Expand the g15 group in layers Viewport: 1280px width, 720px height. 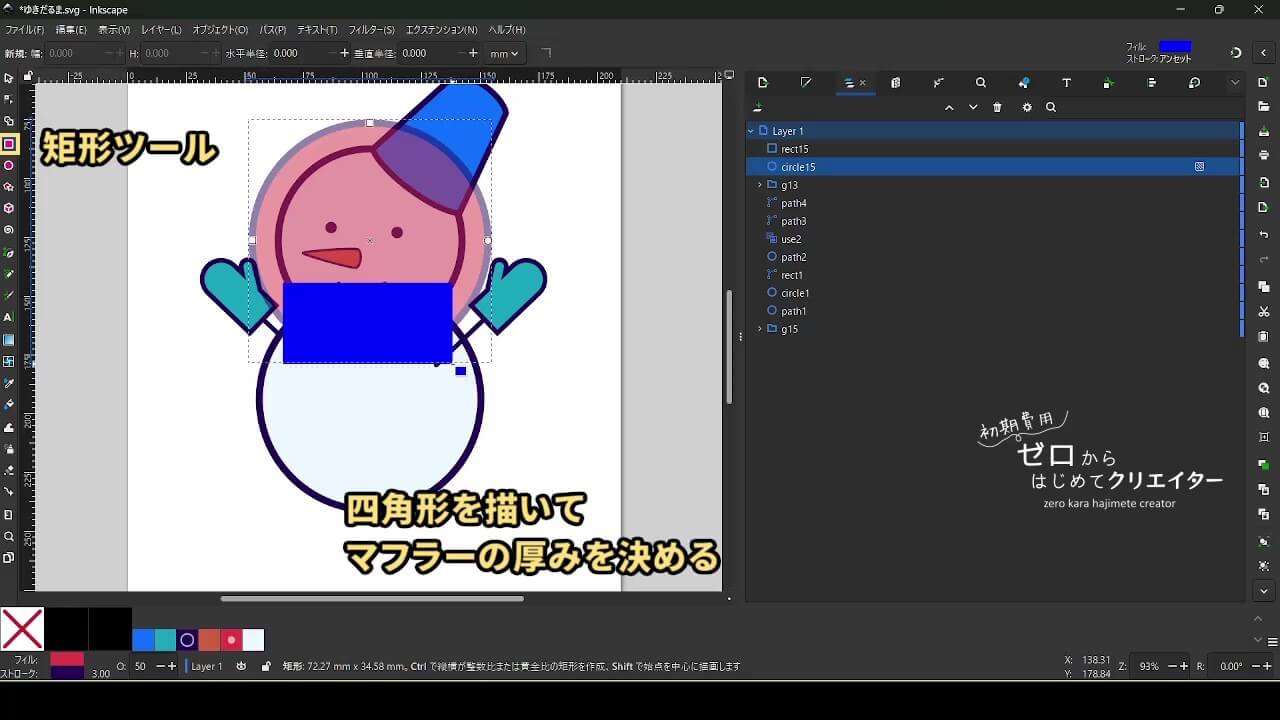coord(759,329)
